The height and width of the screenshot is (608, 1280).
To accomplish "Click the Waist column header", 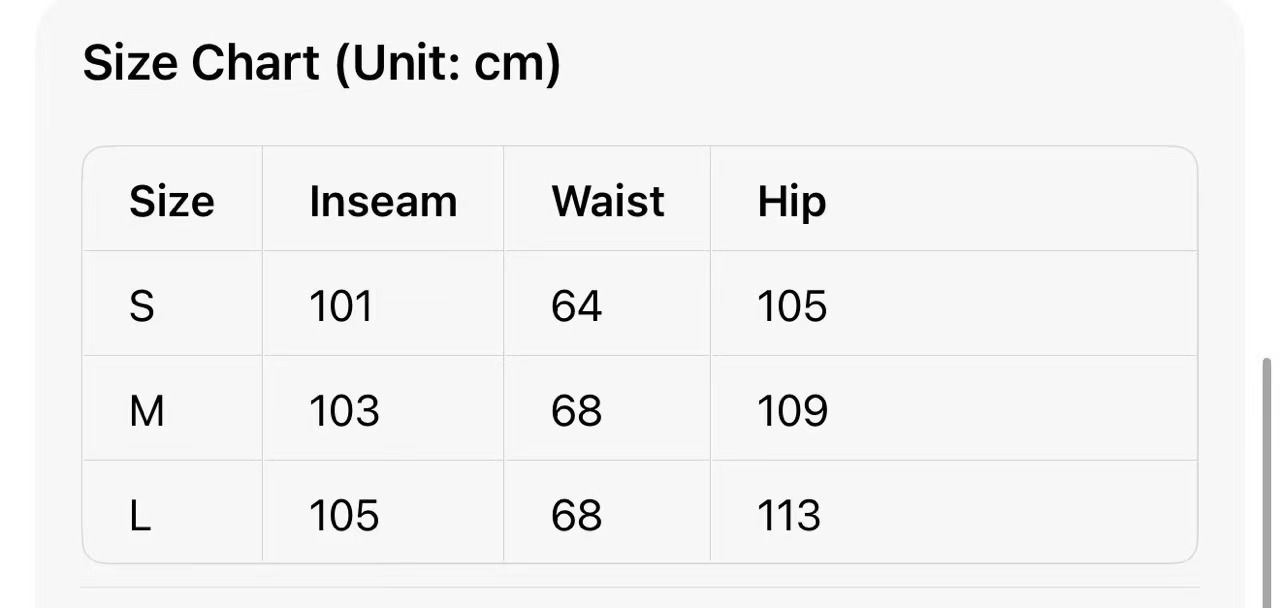I will tap(607, 201).
